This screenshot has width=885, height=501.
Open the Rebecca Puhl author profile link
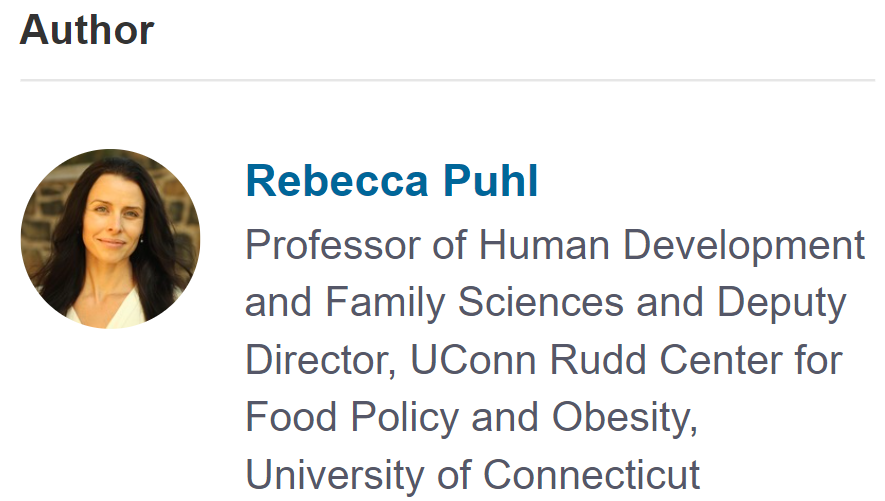(x=391, y=181)
